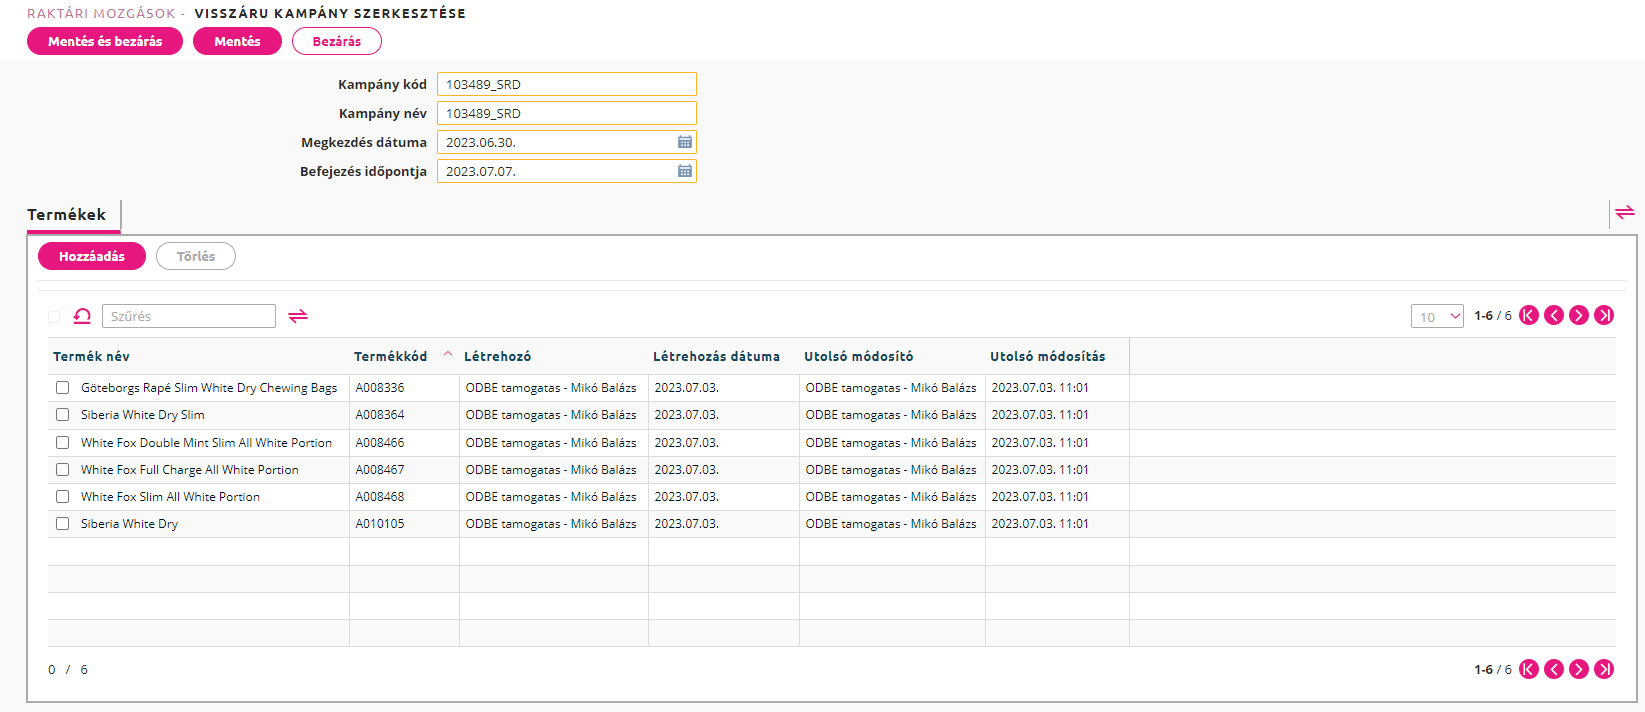
Task: Go to previous page in bottom pager
Action: coord(1554,670)
